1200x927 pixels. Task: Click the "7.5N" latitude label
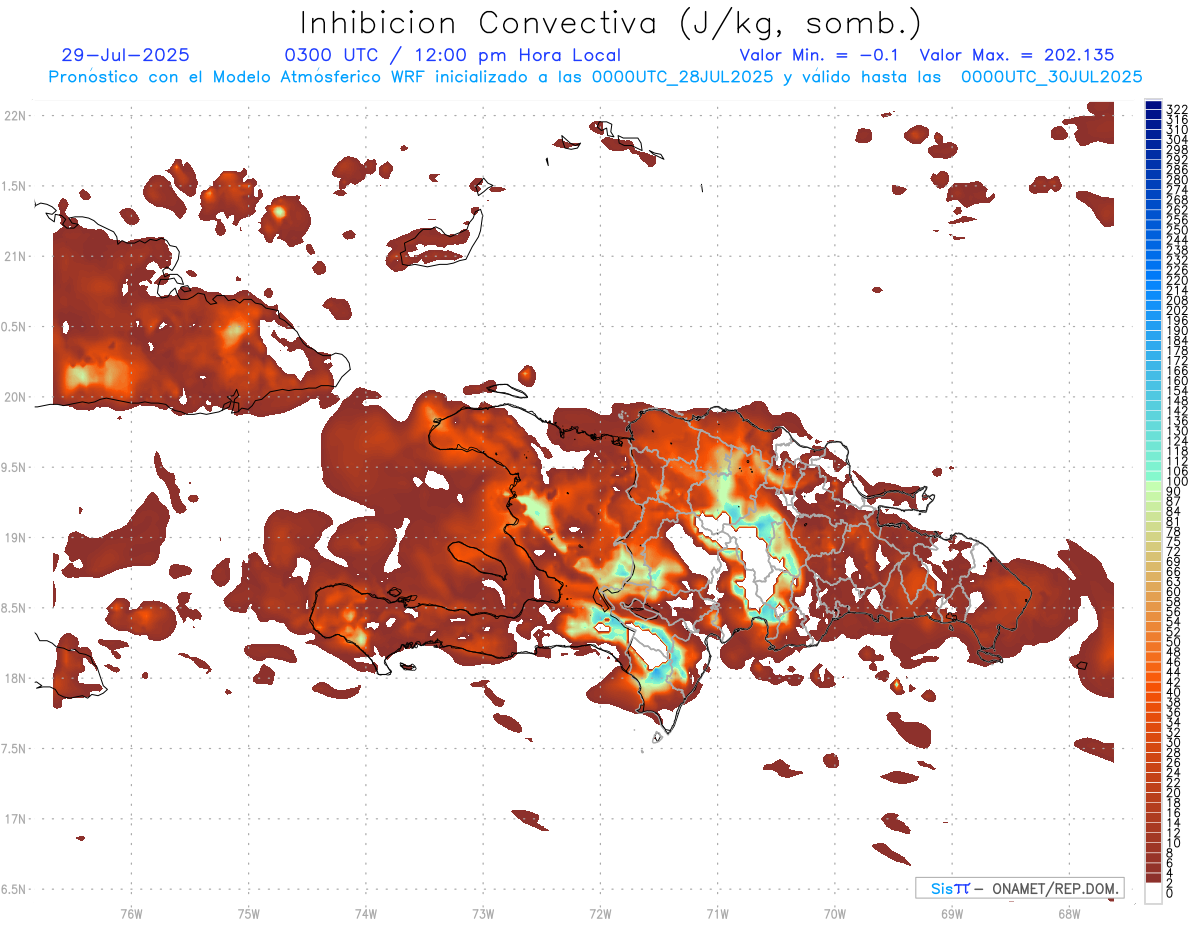14,748
